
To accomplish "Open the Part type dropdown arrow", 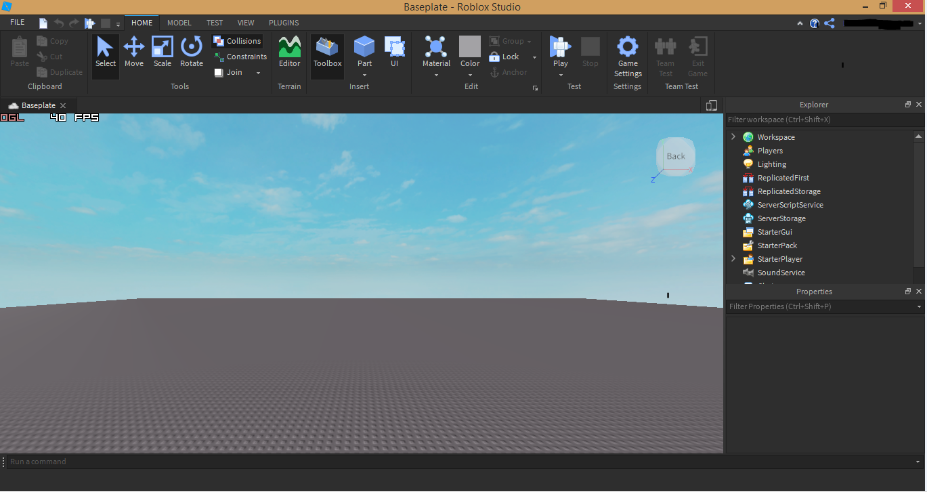I will coord(364,75).
